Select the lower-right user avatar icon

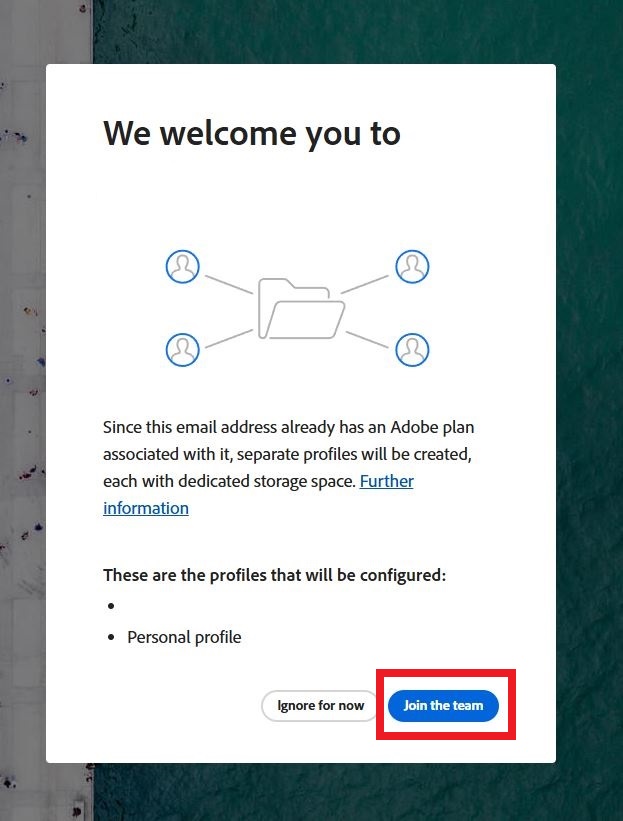pos(412,350)
